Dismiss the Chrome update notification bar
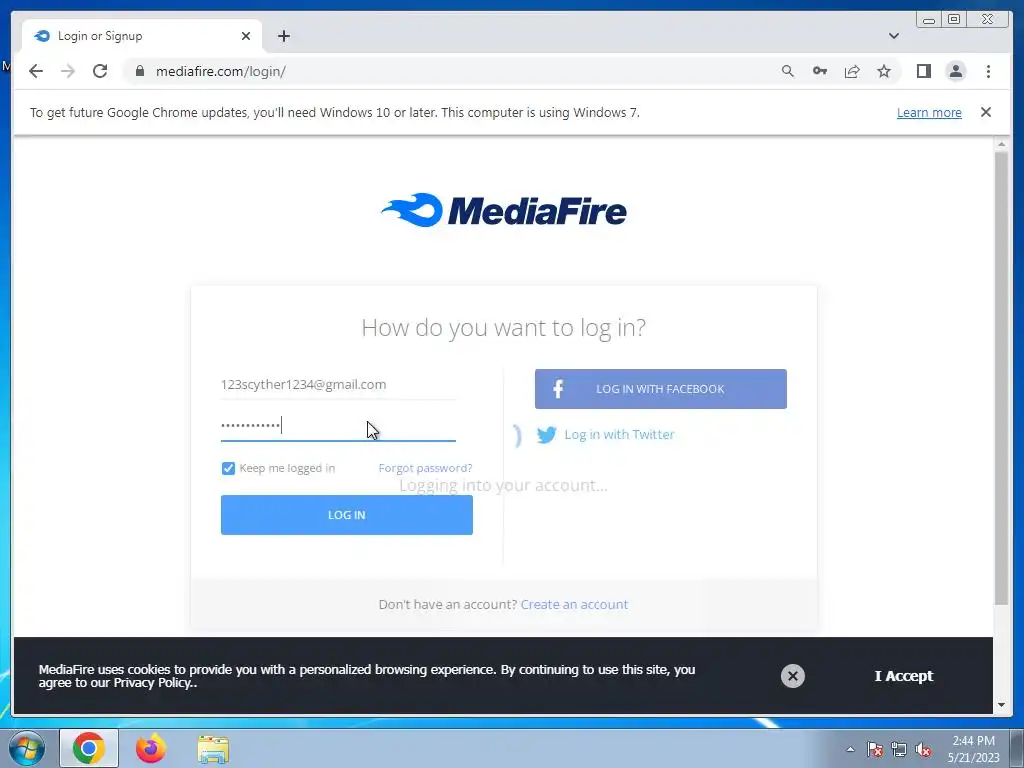 [x=985, y=112]
